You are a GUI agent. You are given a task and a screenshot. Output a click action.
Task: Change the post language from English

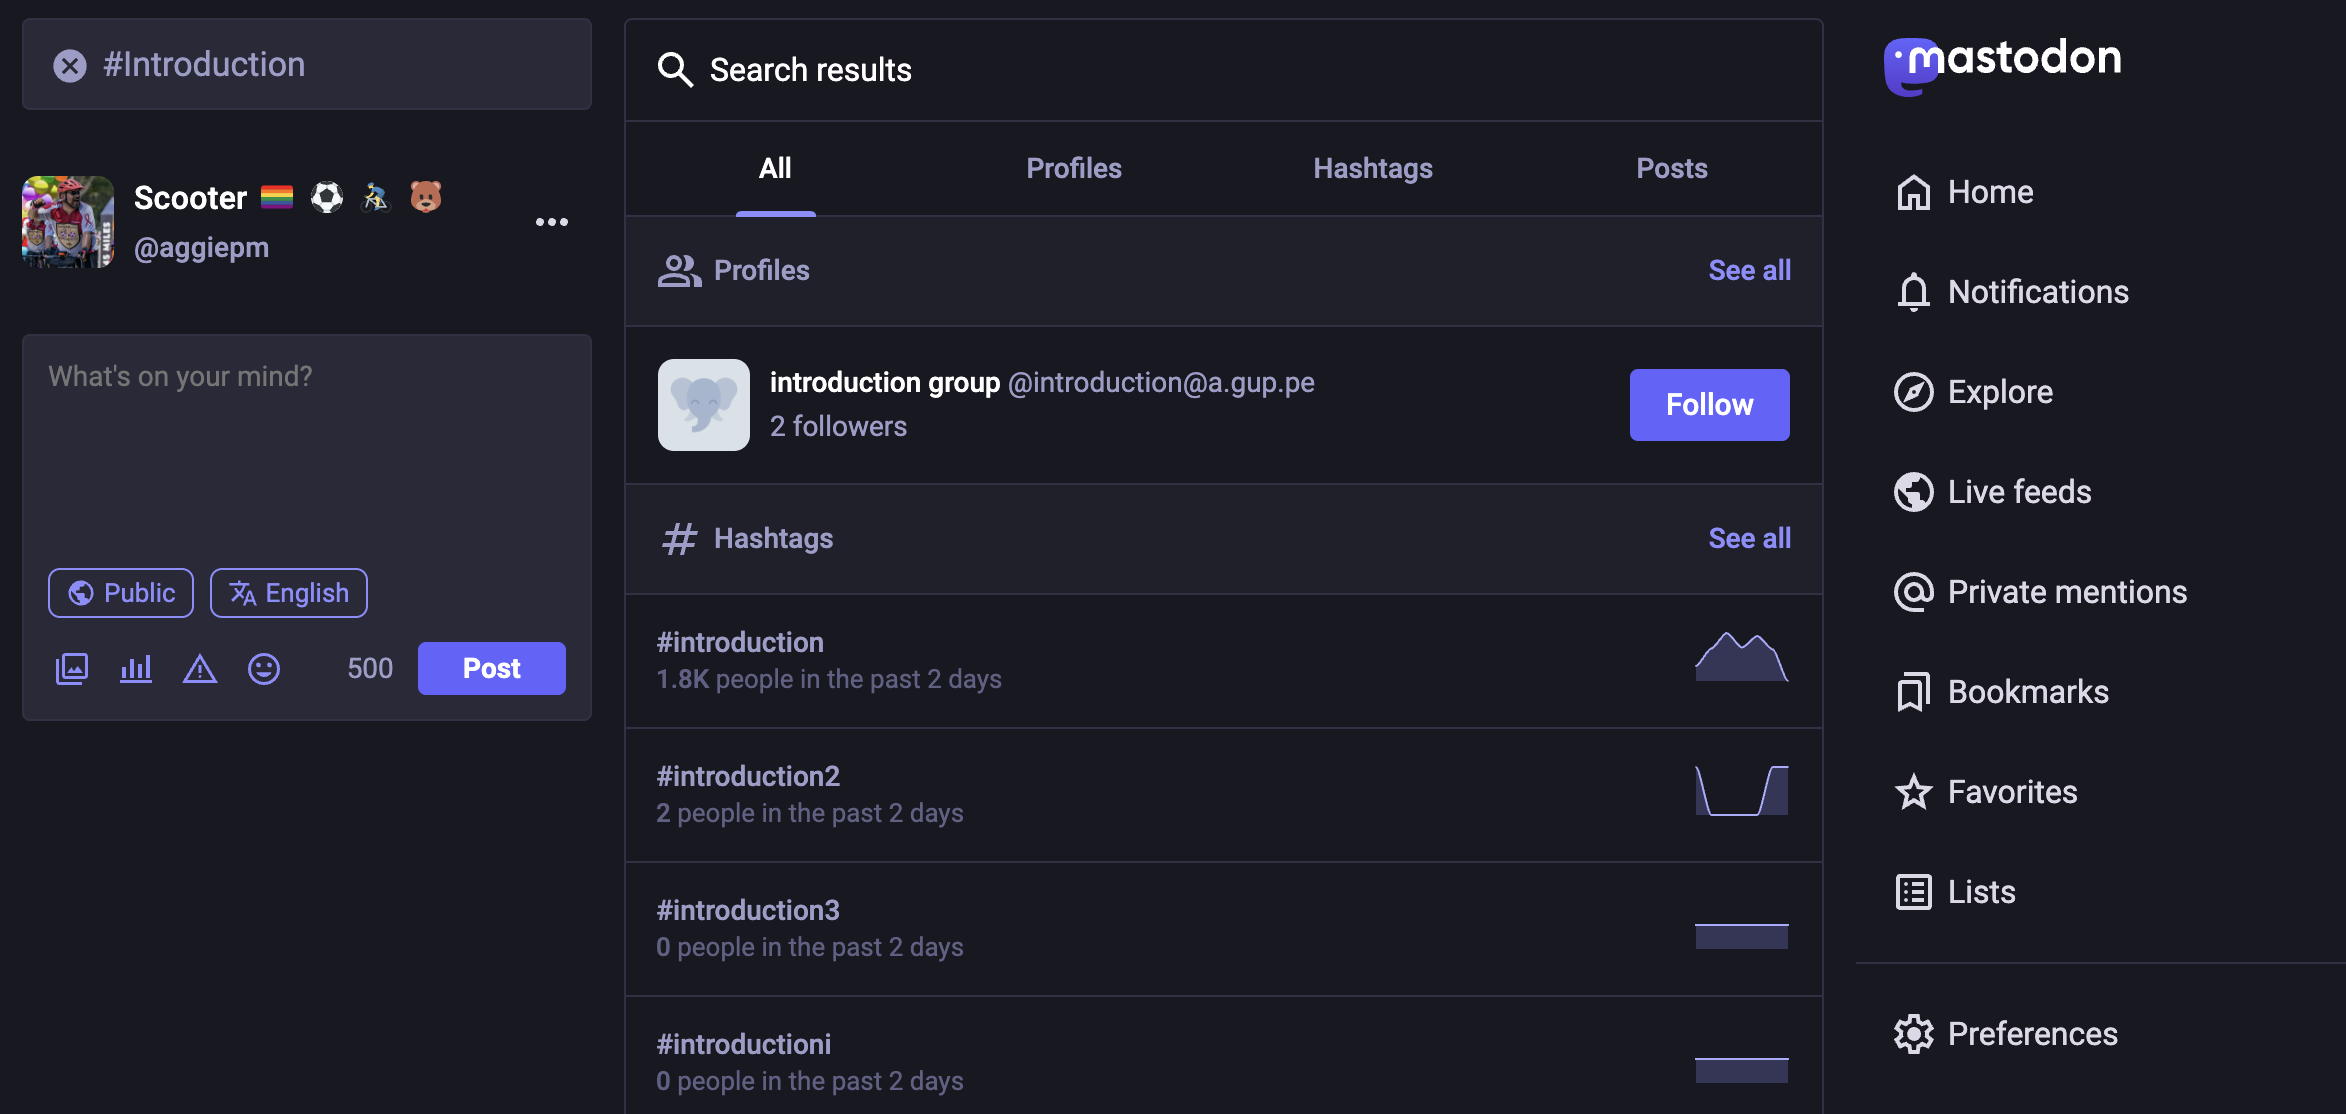[x=289, y=593]
